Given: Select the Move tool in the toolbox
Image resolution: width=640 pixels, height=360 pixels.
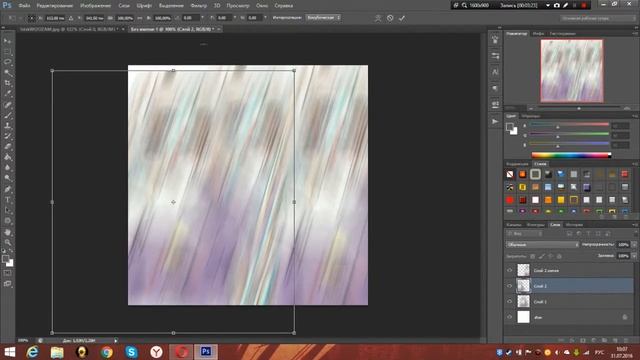Looking at the screenshot, I should click(x=7, y=41).
